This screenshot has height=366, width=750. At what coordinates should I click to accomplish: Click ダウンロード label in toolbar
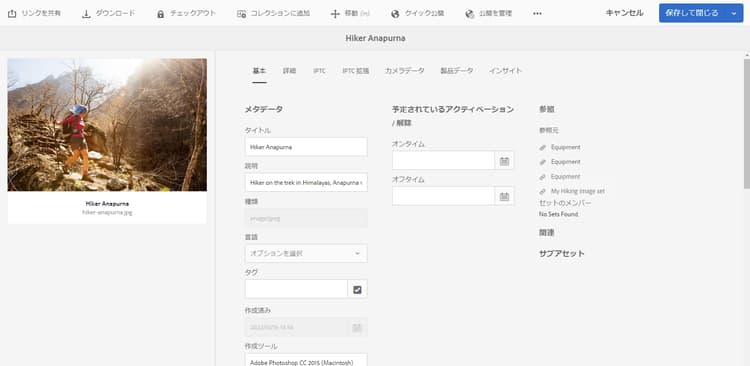pyautogui.click(x=115, y=13)
